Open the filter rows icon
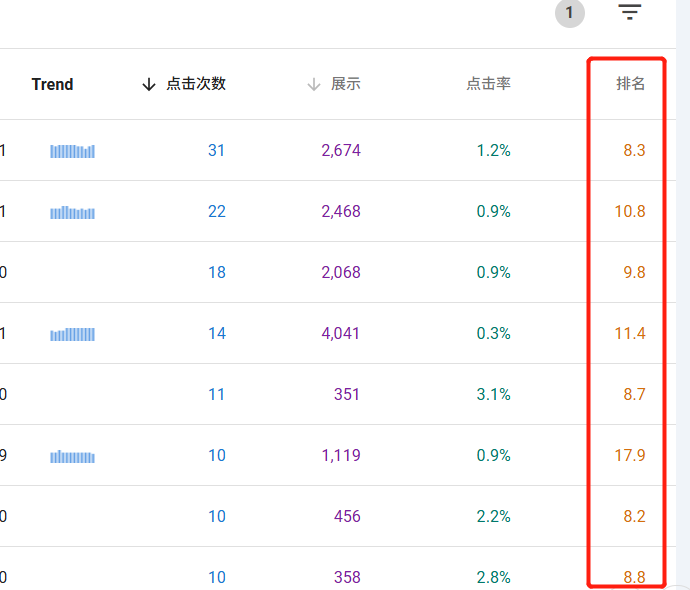This screenshot has height=590, width=690. point(629,13)
